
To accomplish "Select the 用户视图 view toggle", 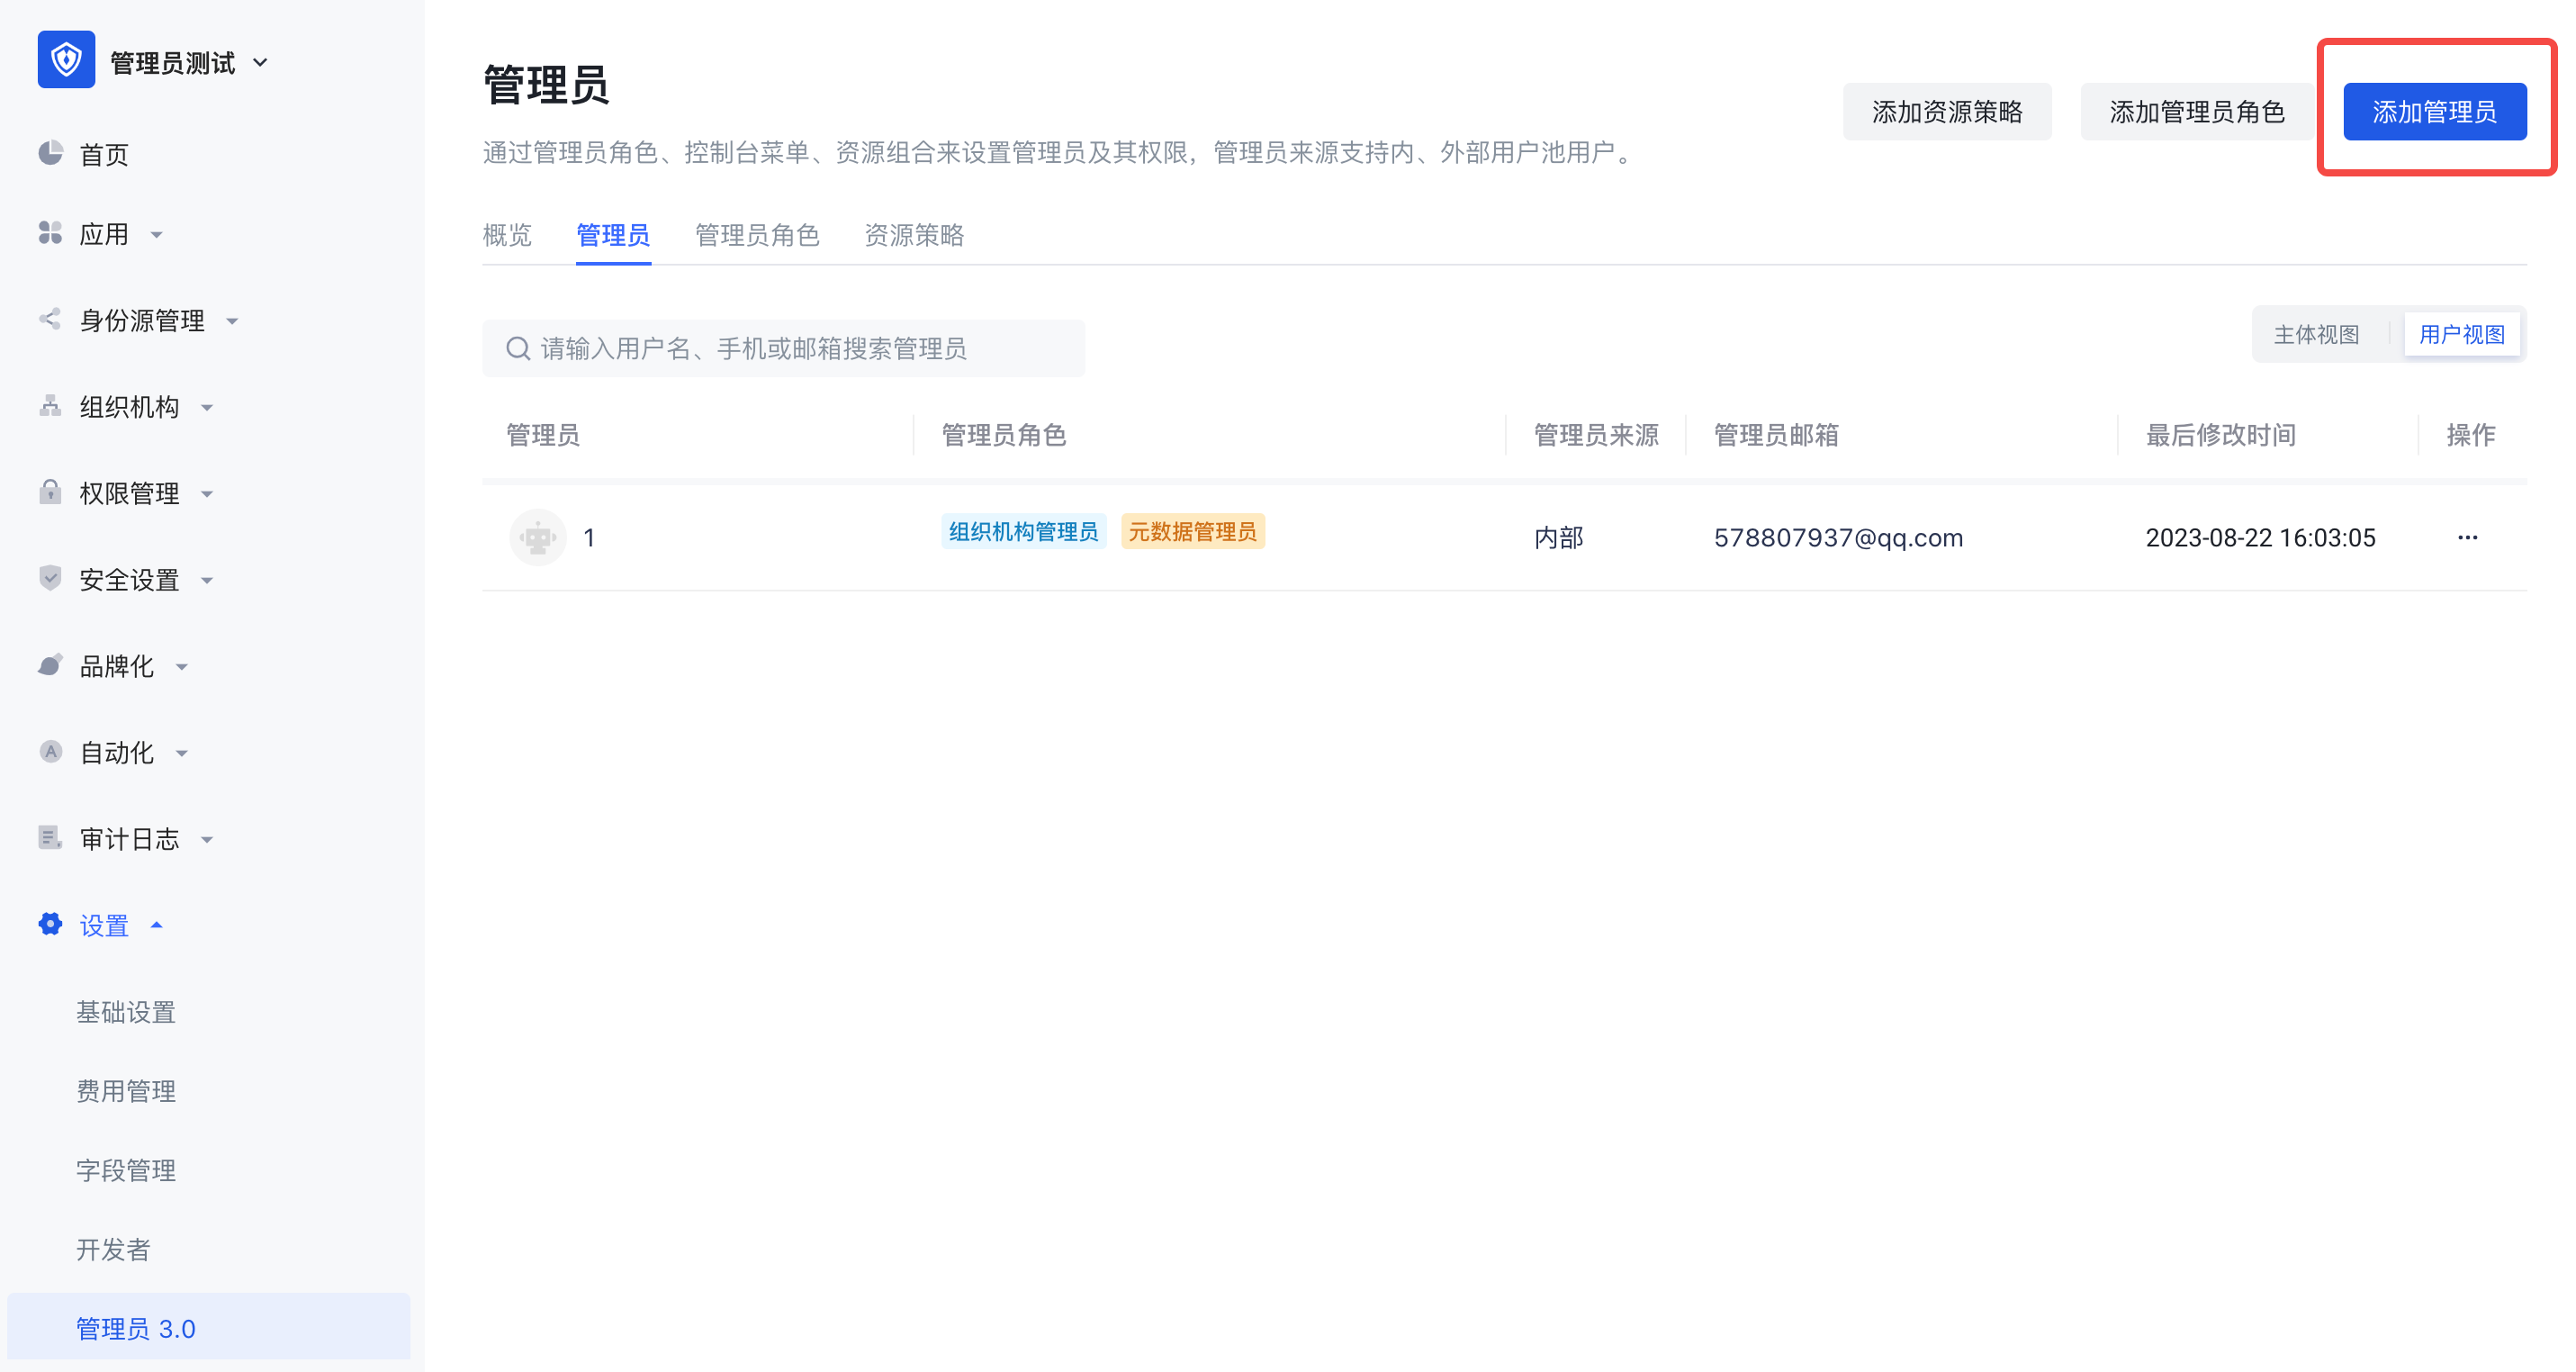I will coord(2461,334).
